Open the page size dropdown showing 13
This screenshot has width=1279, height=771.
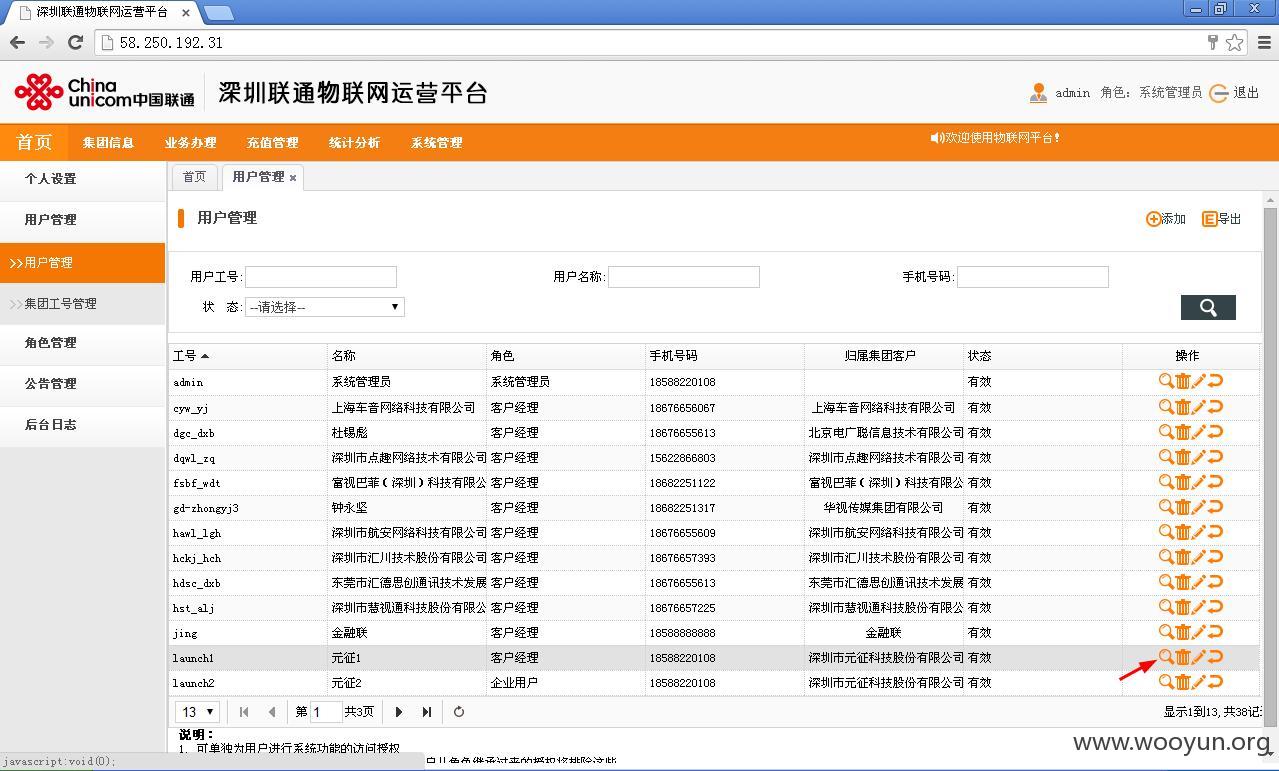(x=197, y=712)
